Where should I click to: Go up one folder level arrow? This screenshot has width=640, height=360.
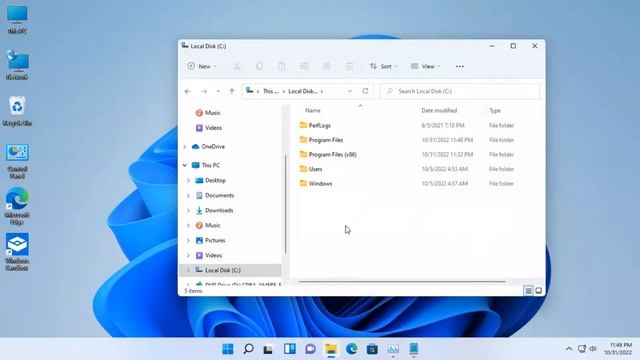[x=232, y=91]
